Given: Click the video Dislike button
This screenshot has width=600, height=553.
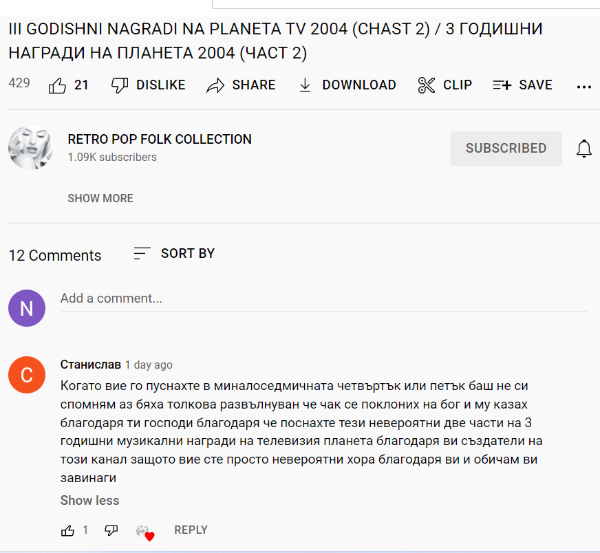Looking at the screenshot, I should pos(148,85).
